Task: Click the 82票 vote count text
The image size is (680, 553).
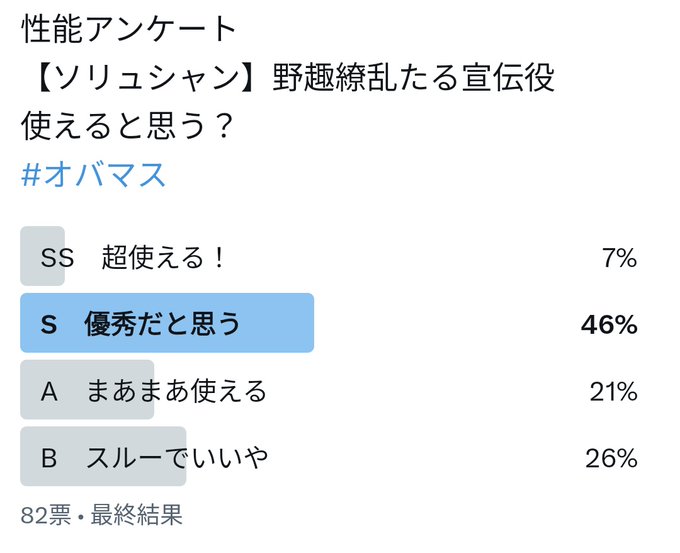Action: [46, 515]
